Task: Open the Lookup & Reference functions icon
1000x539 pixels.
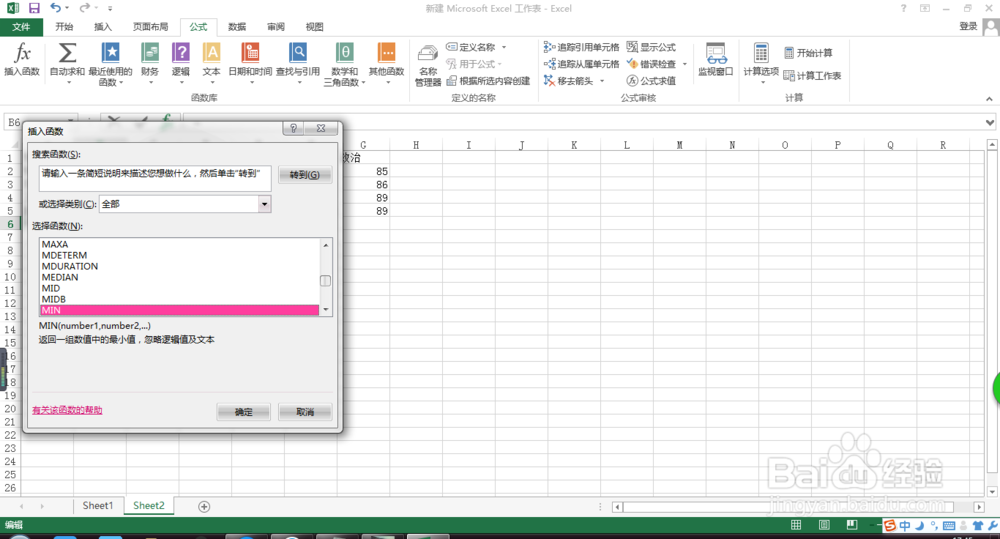Action: [x=298, y=61]
